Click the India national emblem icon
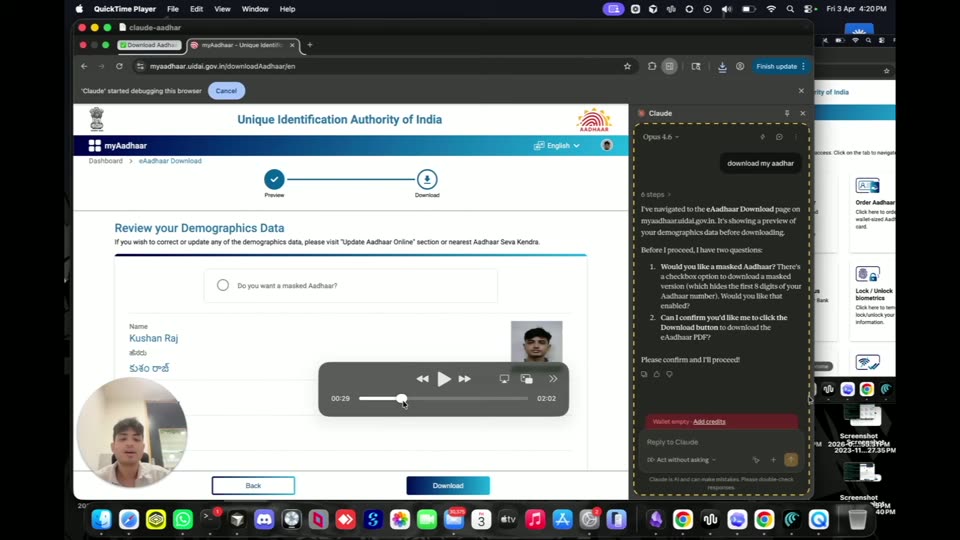Screen dimensions: 960x540 pyautogui.click(x=97, y=119)
